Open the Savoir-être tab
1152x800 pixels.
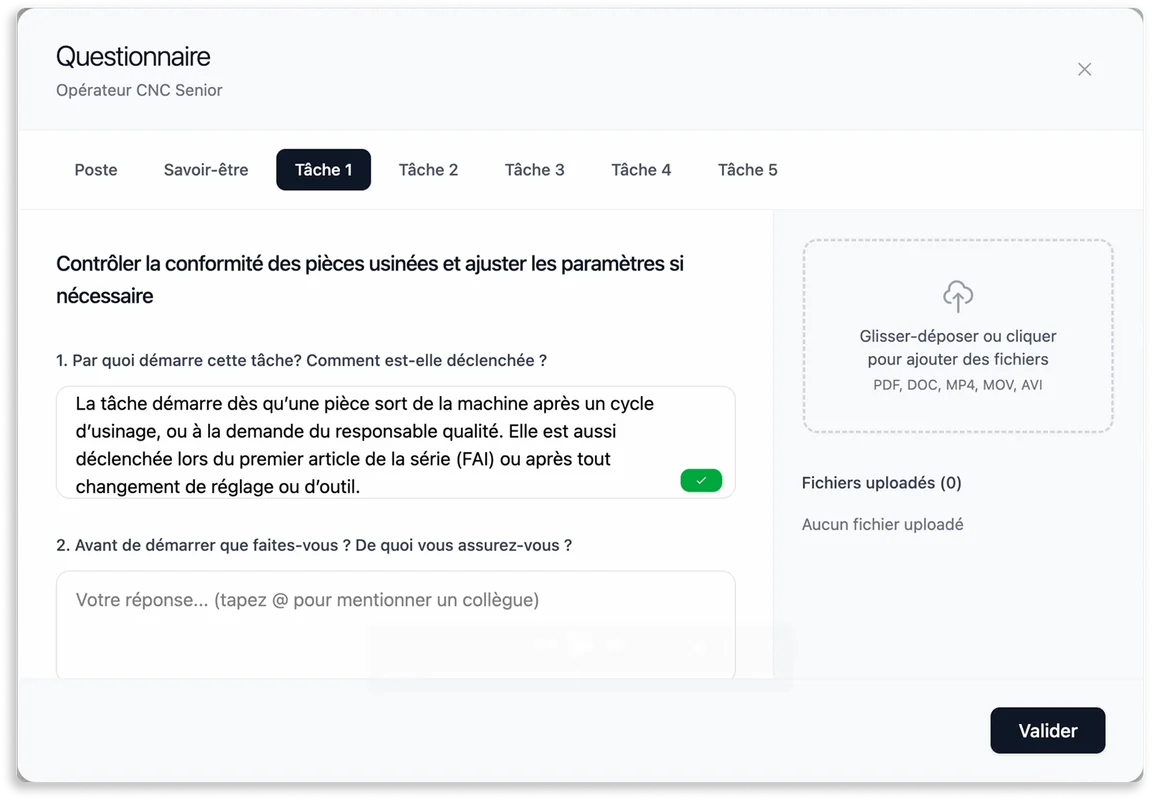[x=206, y=170]
